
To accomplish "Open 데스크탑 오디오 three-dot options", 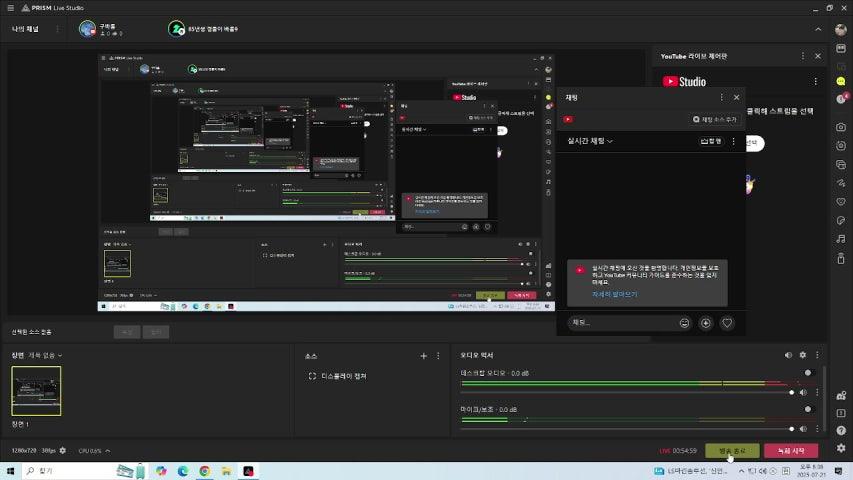I will pos(817,392).
